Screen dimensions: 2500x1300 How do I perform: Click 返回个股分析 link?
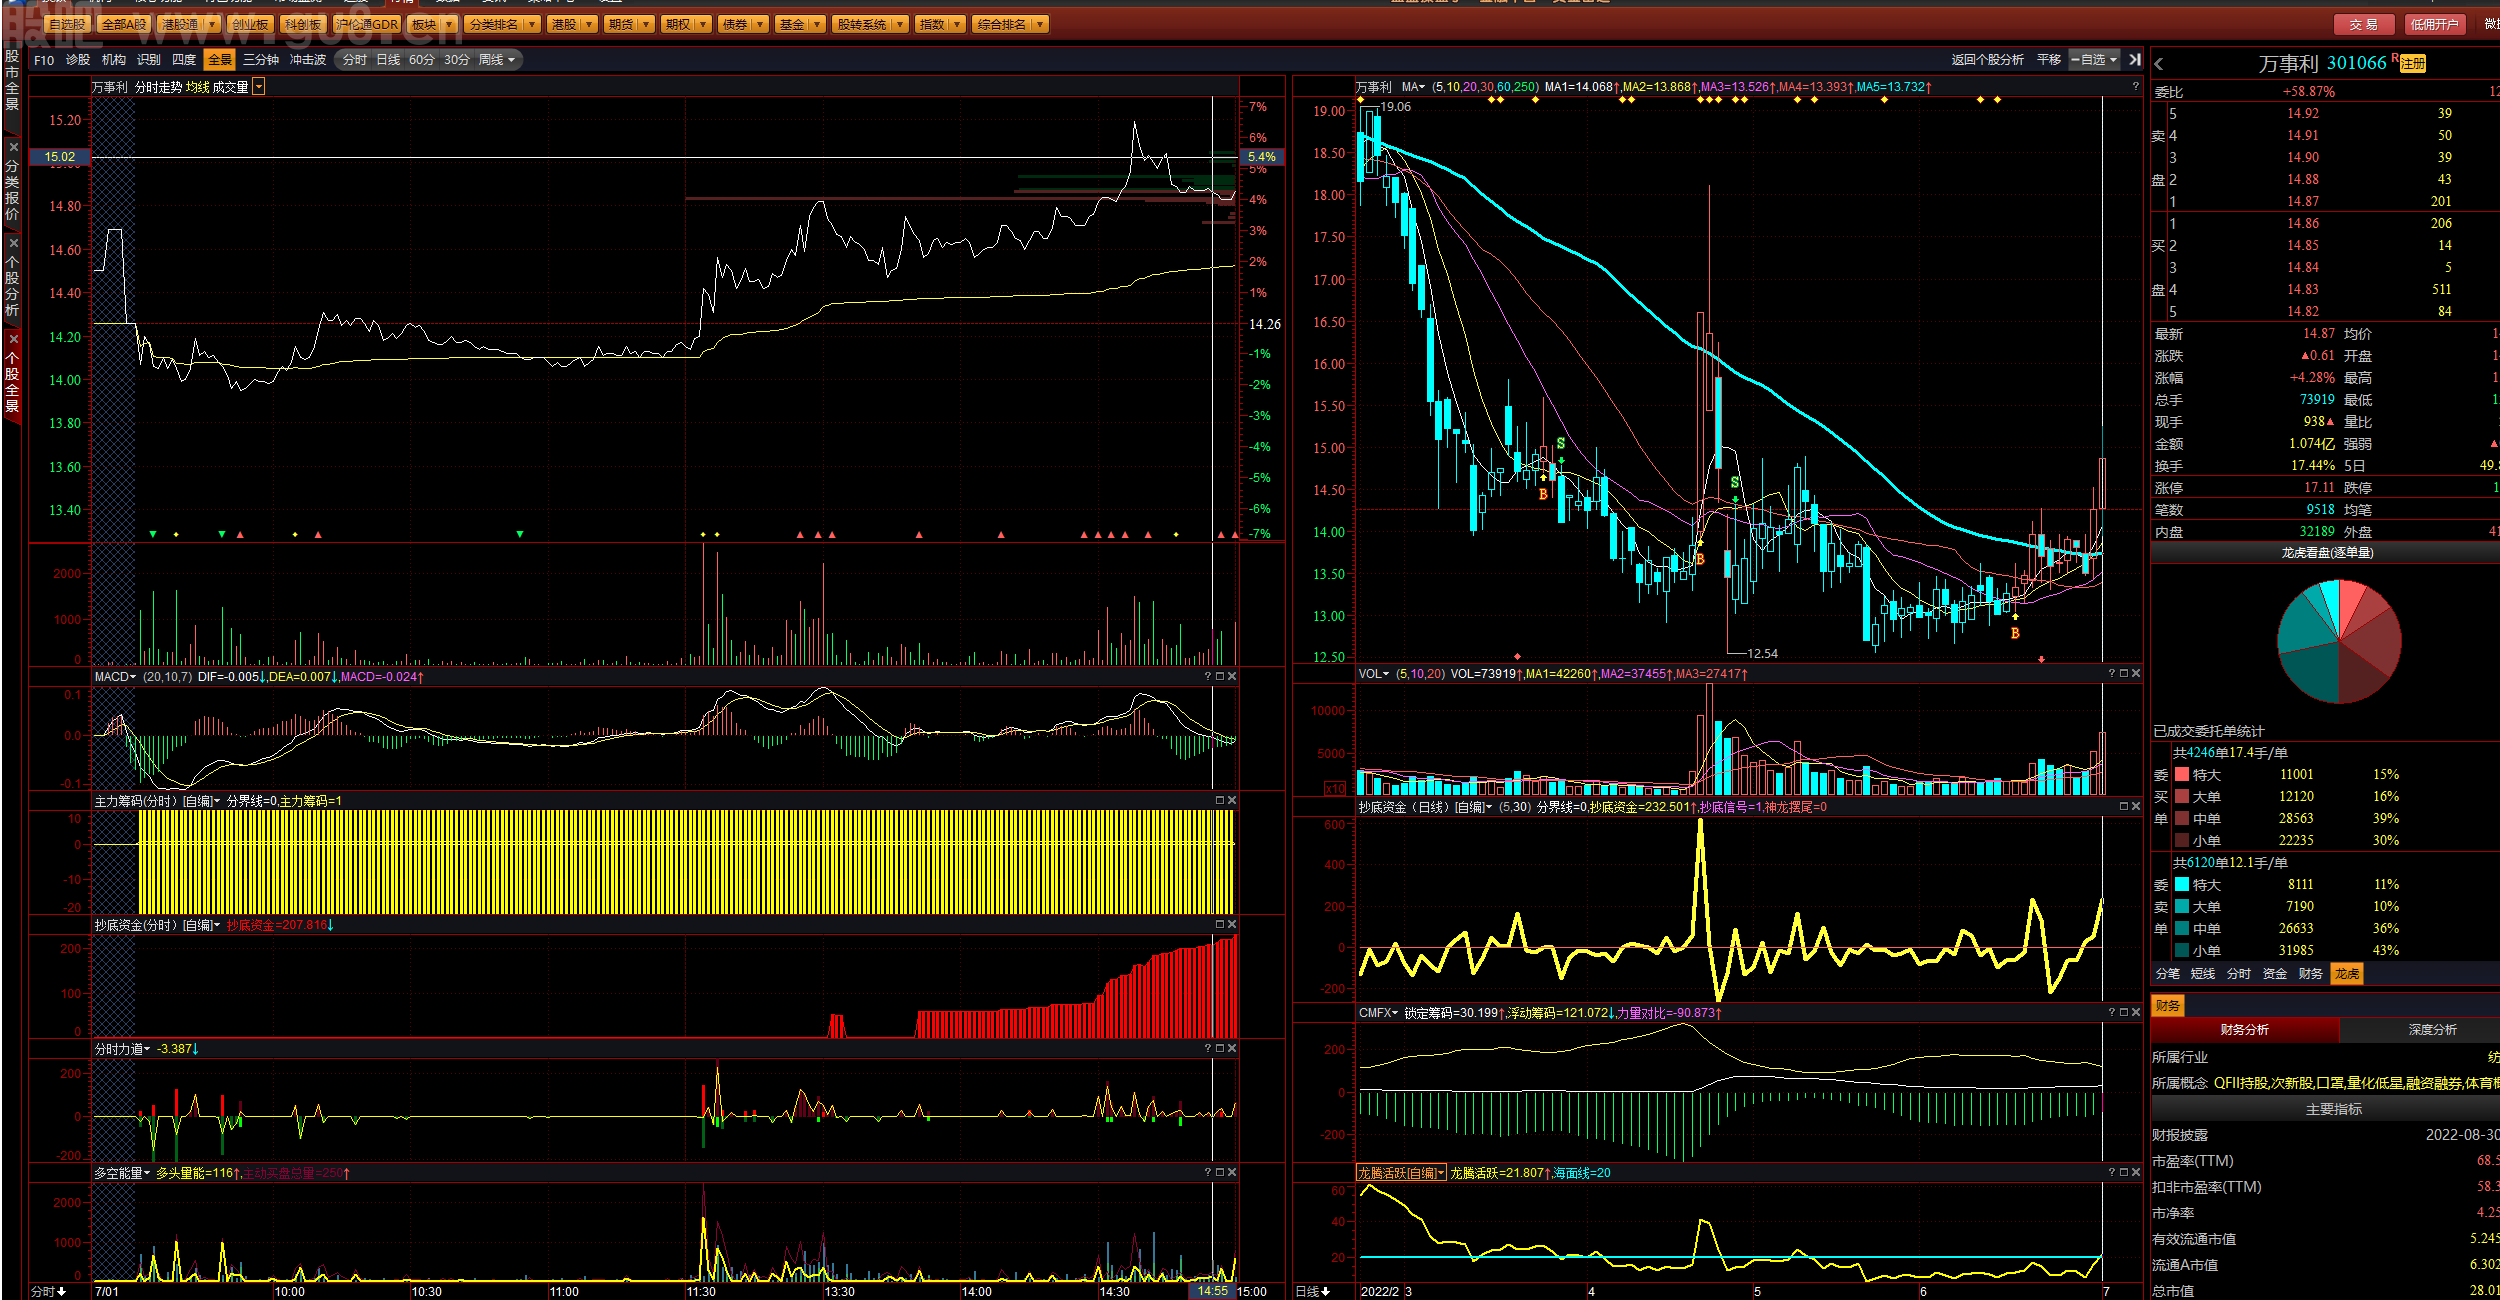click(1988, 60)
